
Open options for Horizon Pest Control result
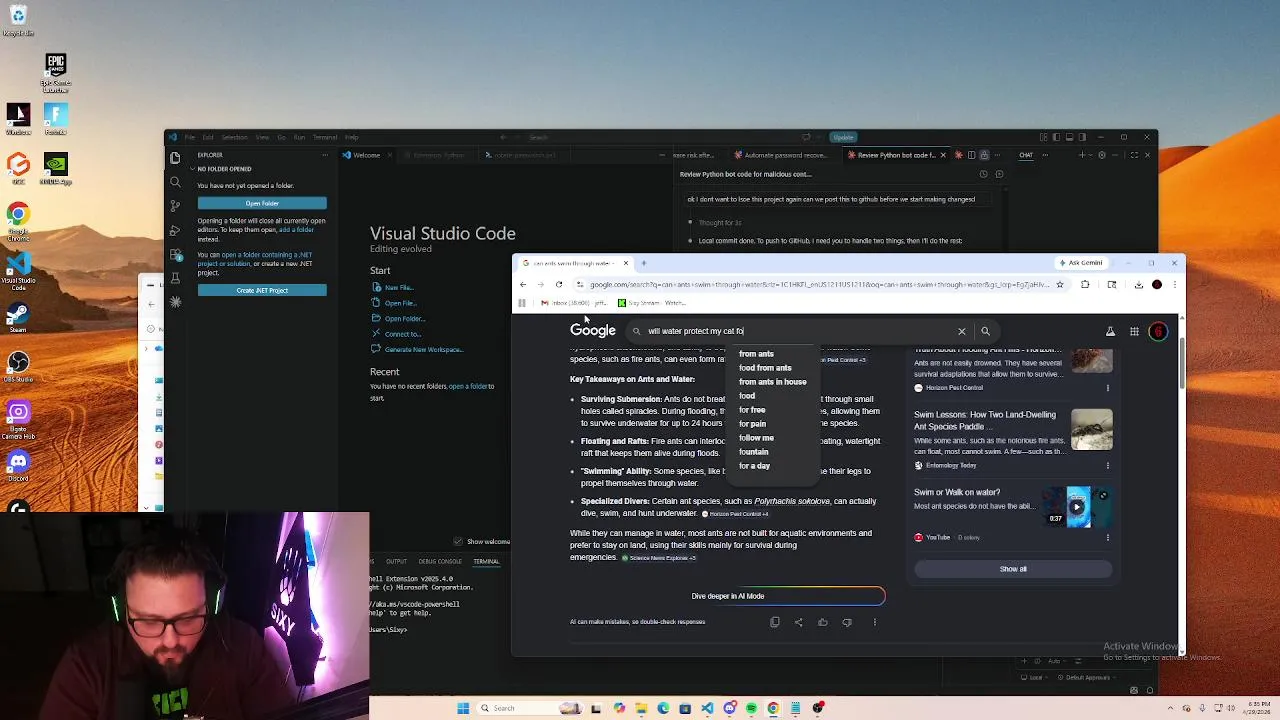click(1107, 388)
